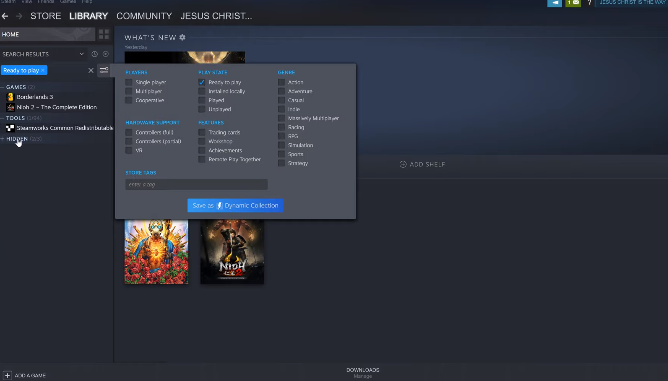Open the Nioh 2 cover art
This screenshot has width=668, height=381.
coord(232,252)
